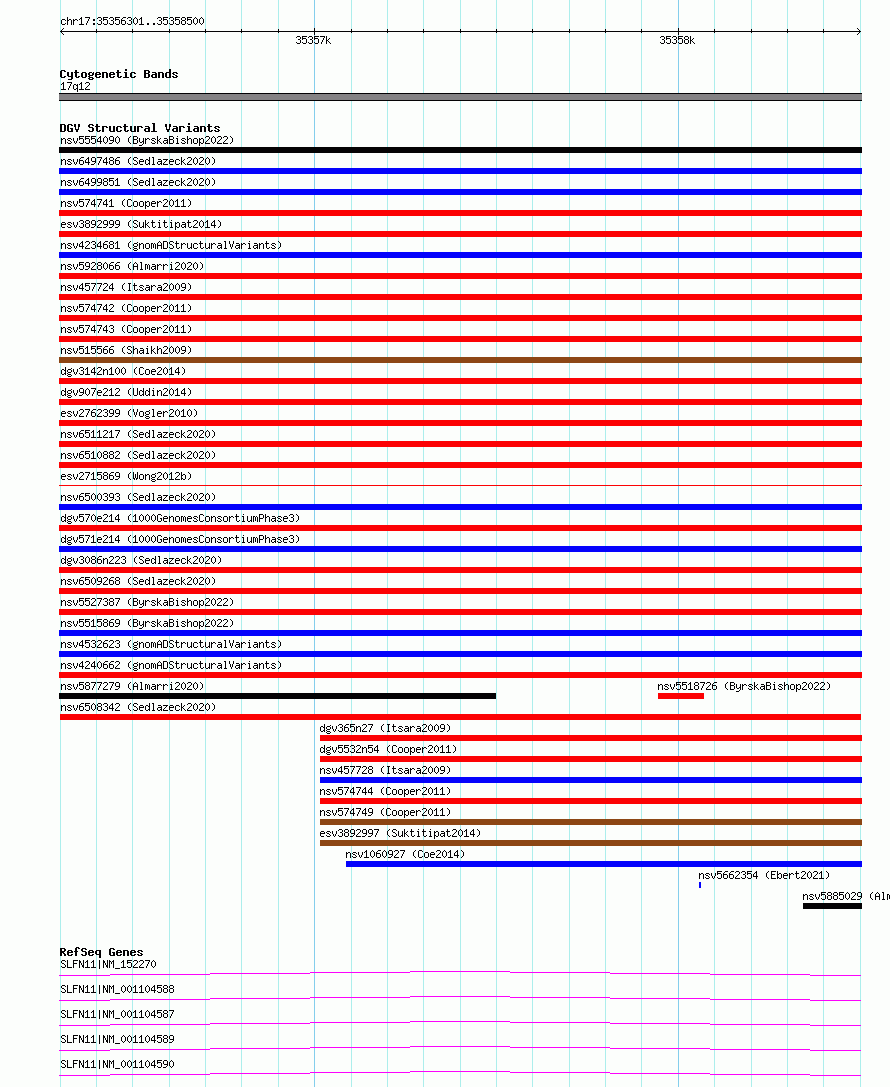
Task: Click dgv907e212 (Uddin2014) label
Action: click(126, 392)
